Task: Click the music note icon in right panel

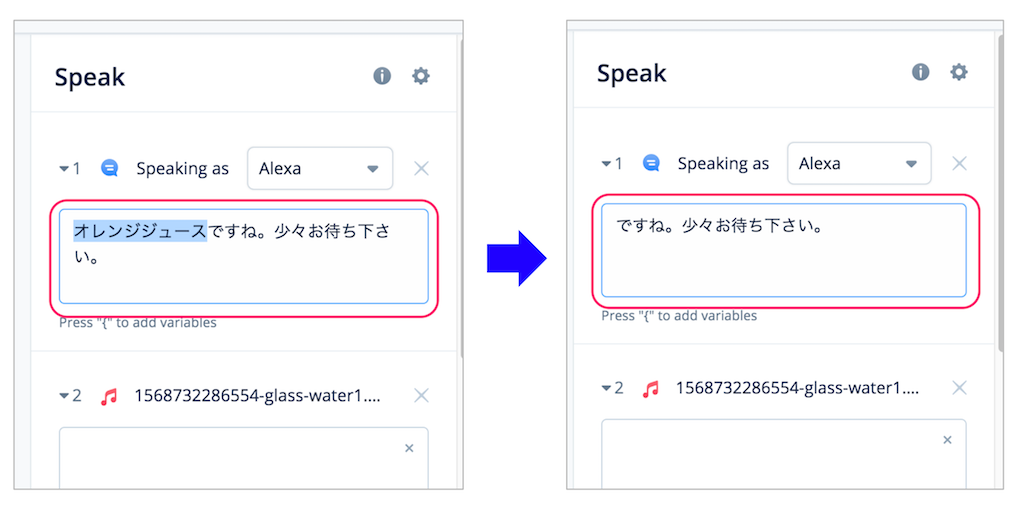Action: tap(650, 389)
